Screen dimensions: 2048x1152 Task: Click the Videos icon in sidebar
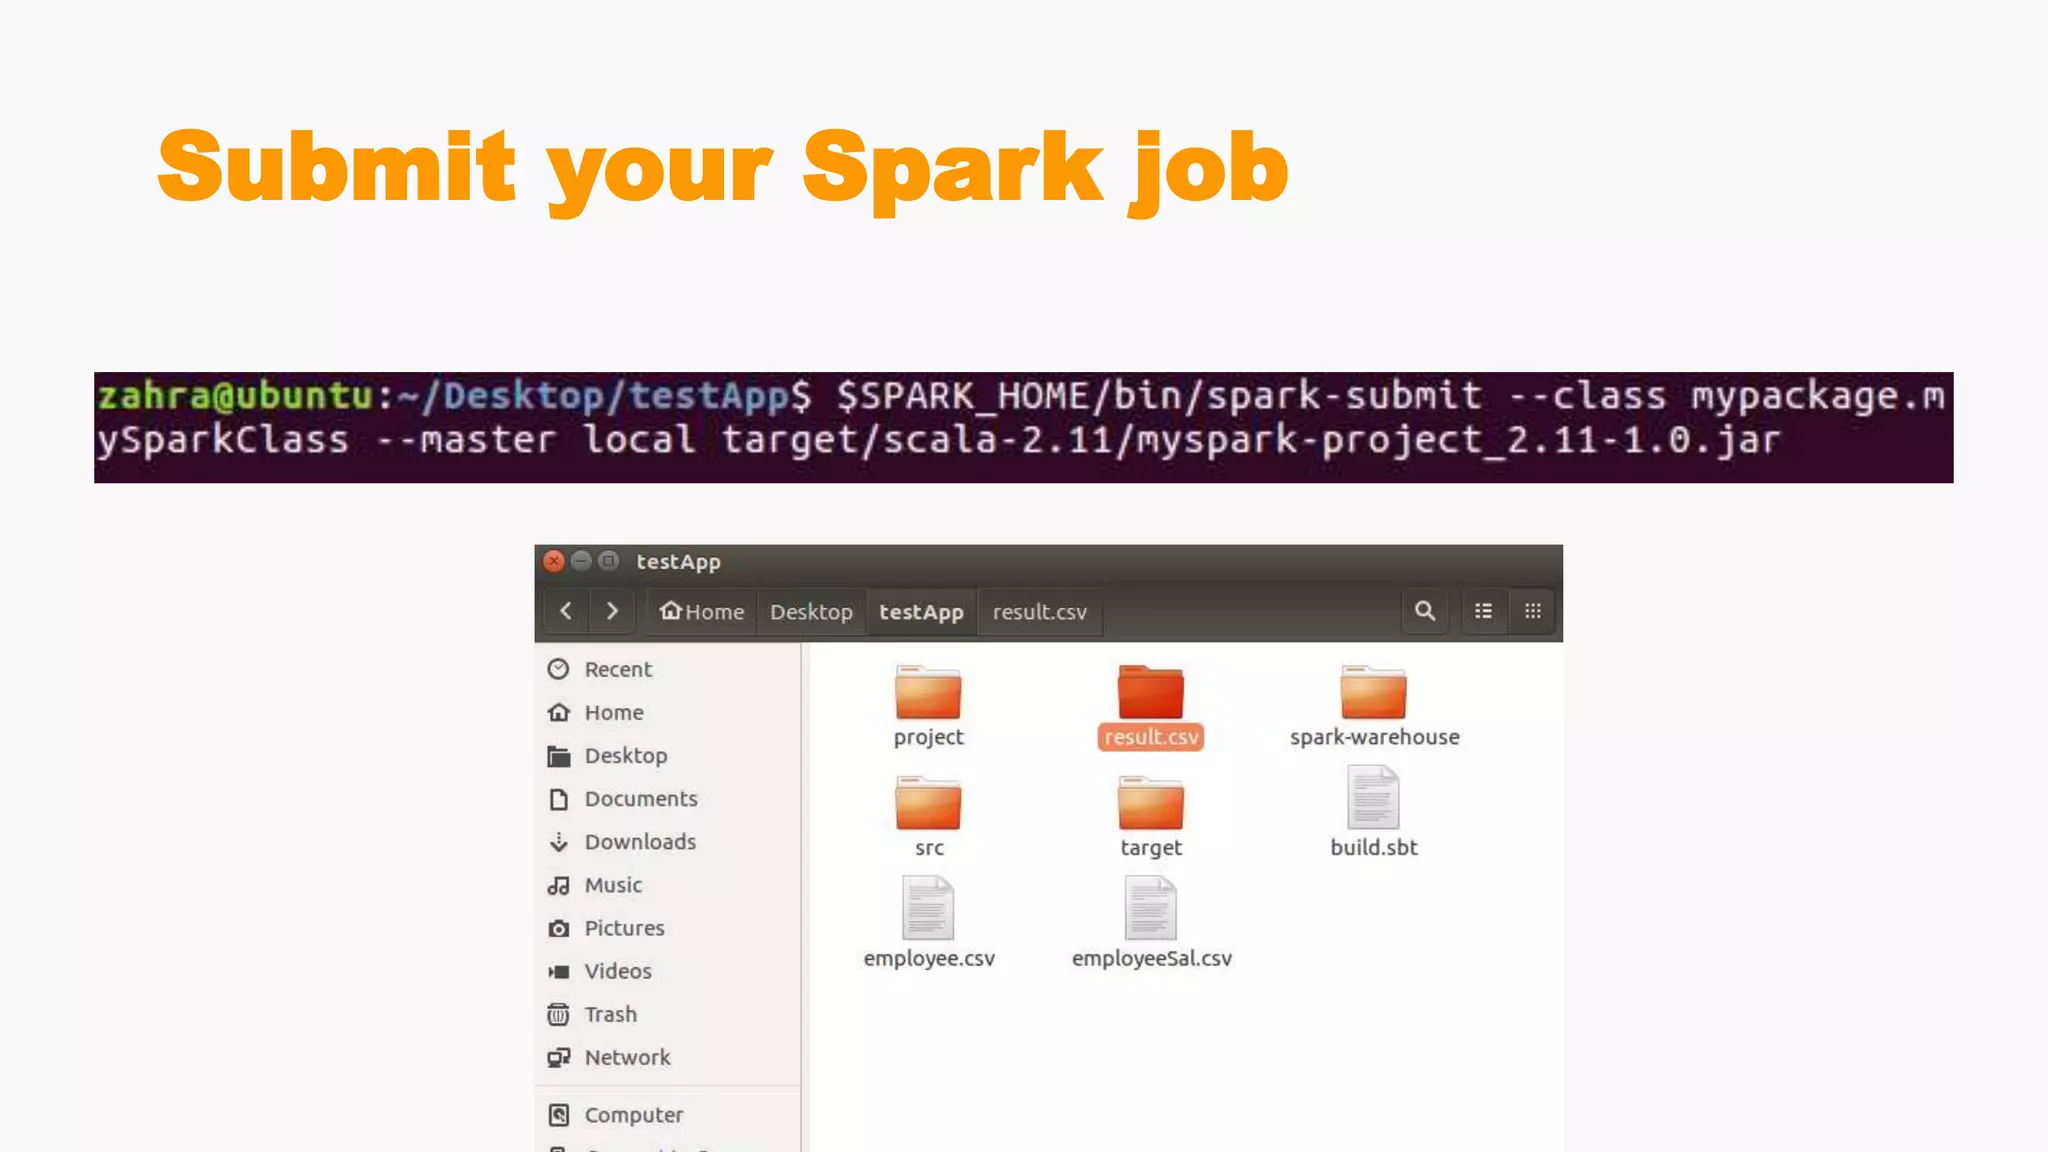(559, 972)
